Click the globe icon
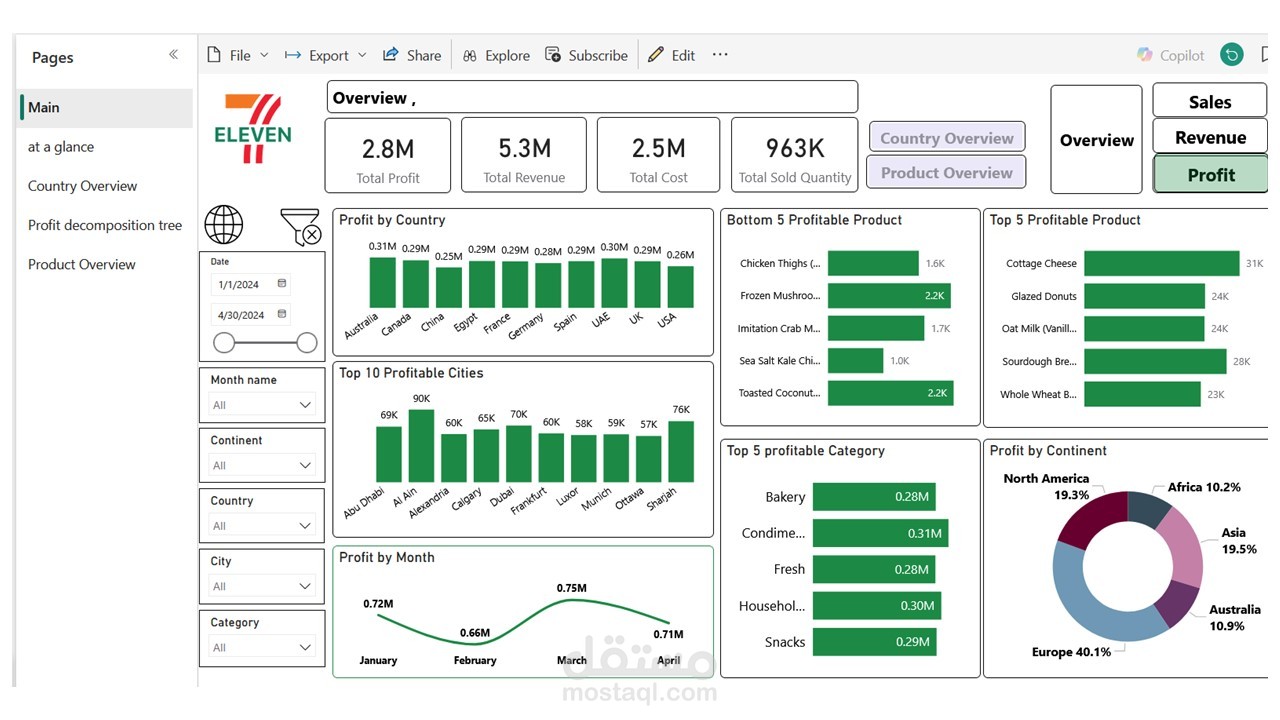 [224, 225]
